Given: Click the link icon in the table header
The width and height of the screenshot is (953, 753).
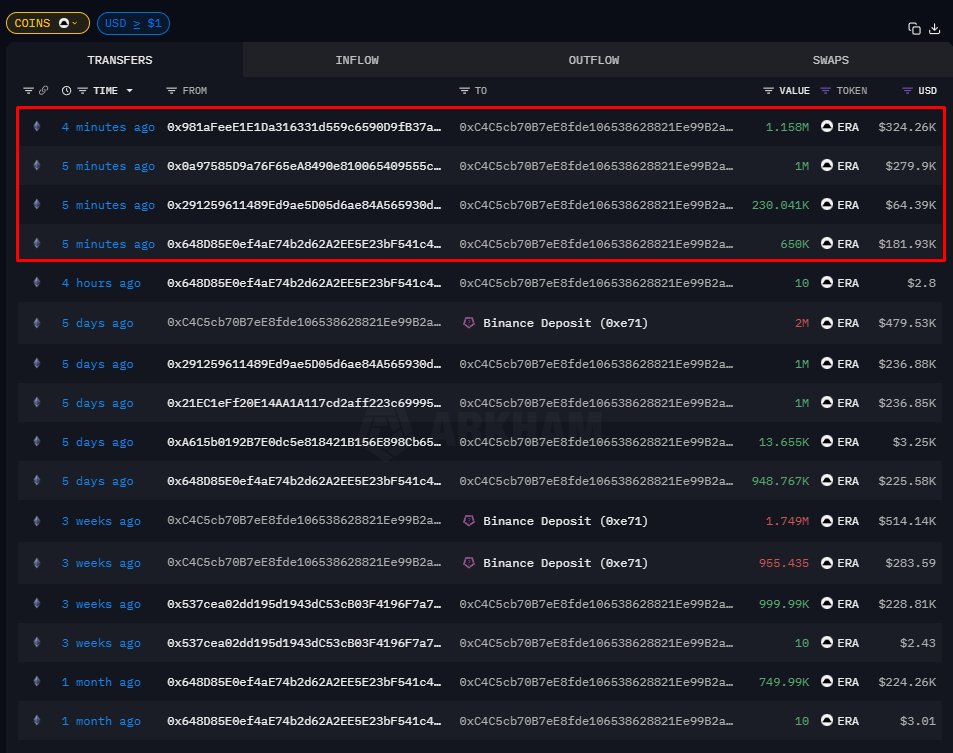Looking at the screenshot, I should pos(44,91).
